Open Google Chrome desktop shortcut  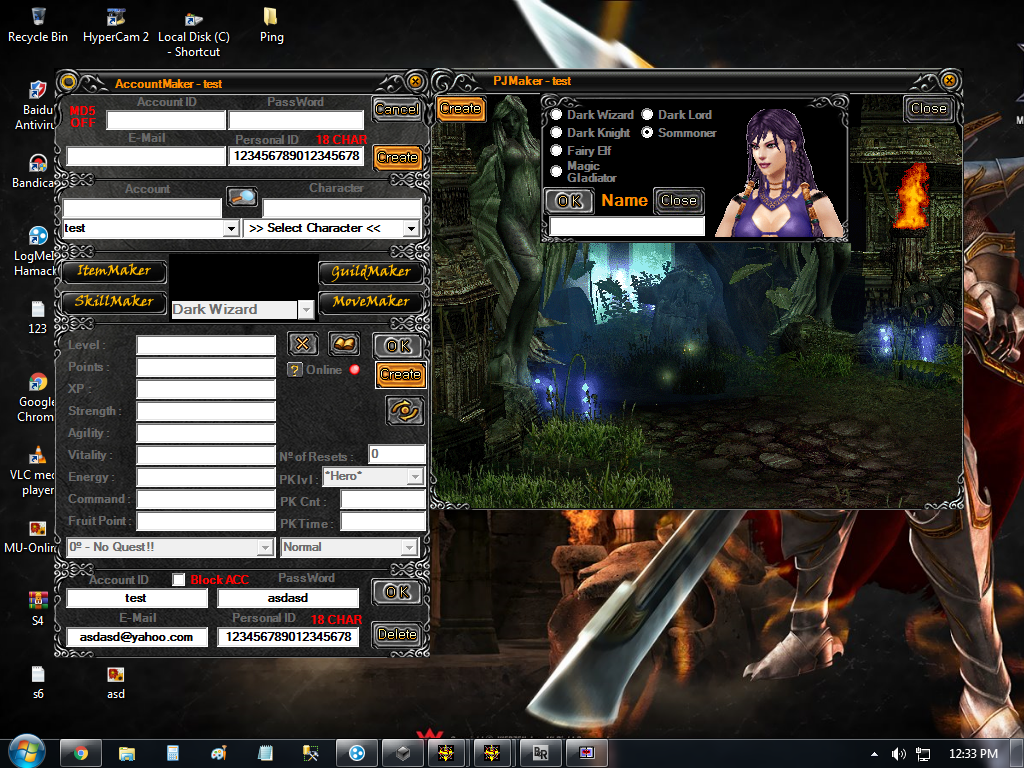pos(37,398)
